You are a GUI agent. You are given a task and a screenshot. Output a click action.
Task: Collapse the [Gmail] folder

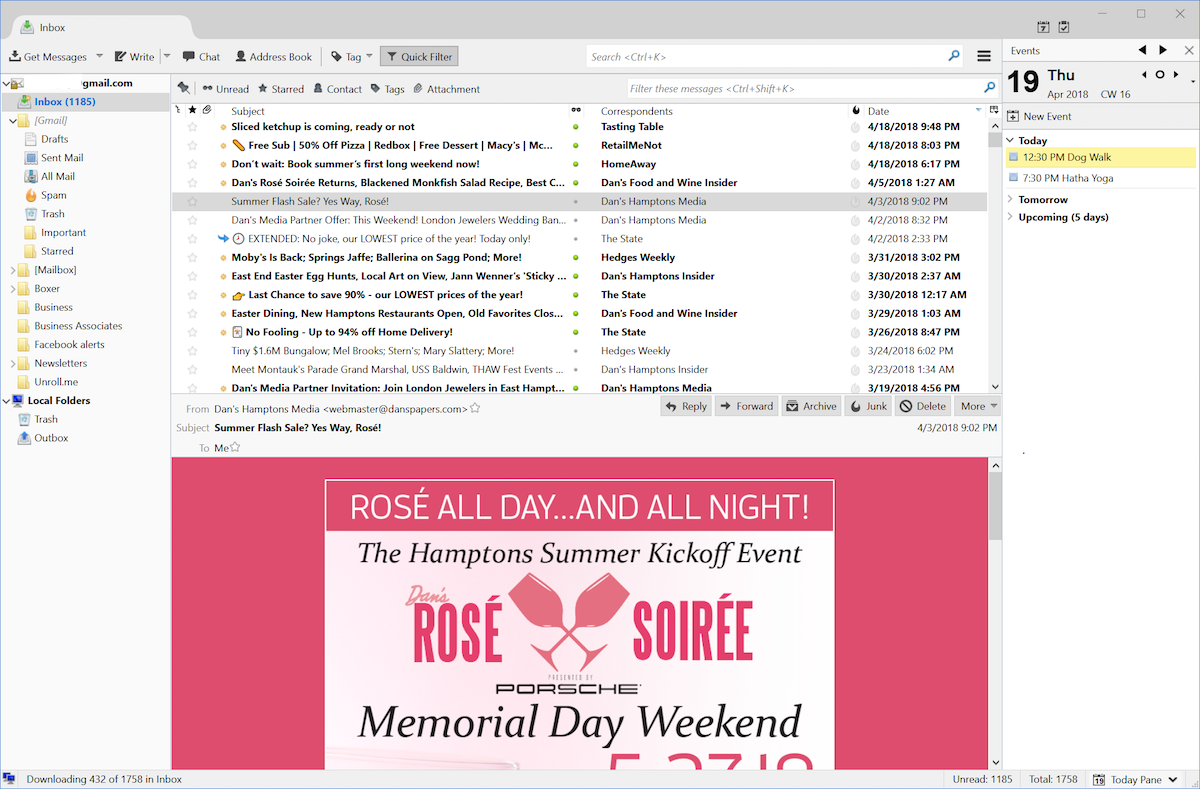click(13, 121)
